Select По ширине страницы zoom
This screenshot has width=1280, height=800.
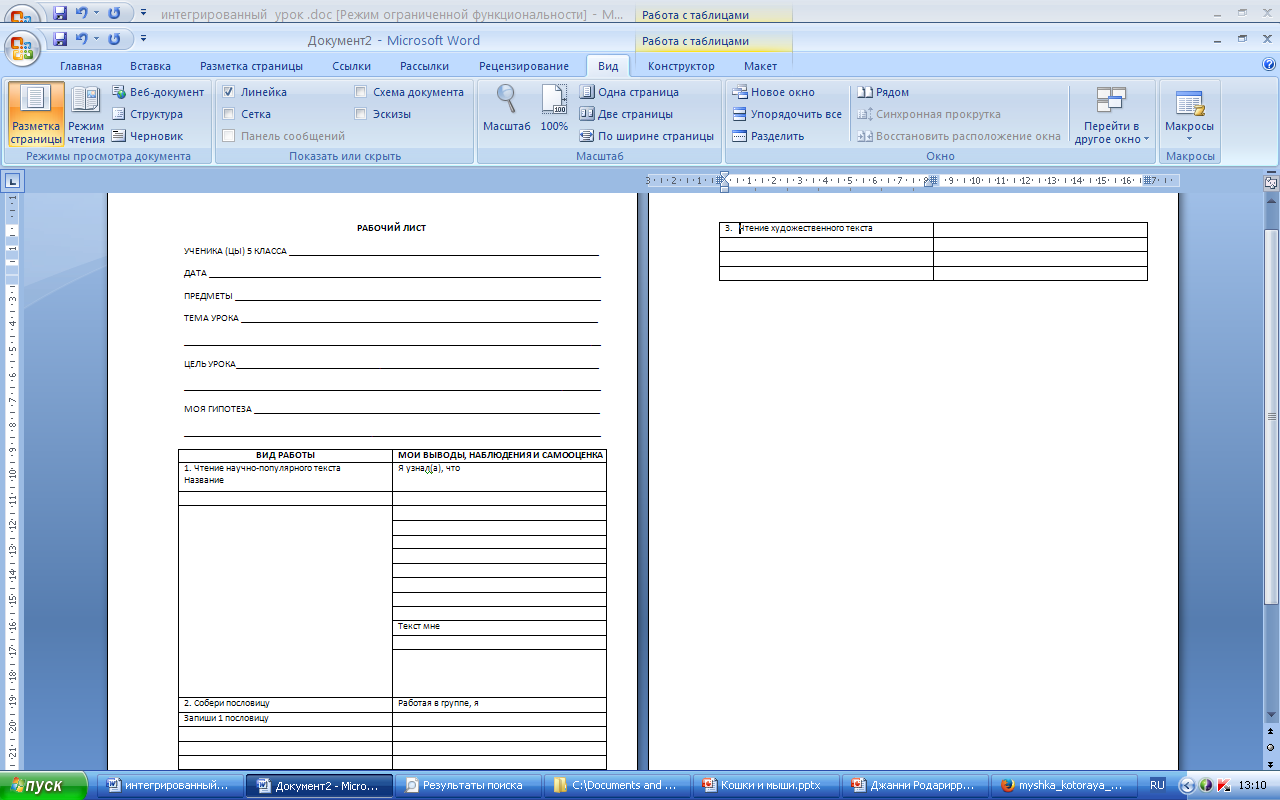649,136
